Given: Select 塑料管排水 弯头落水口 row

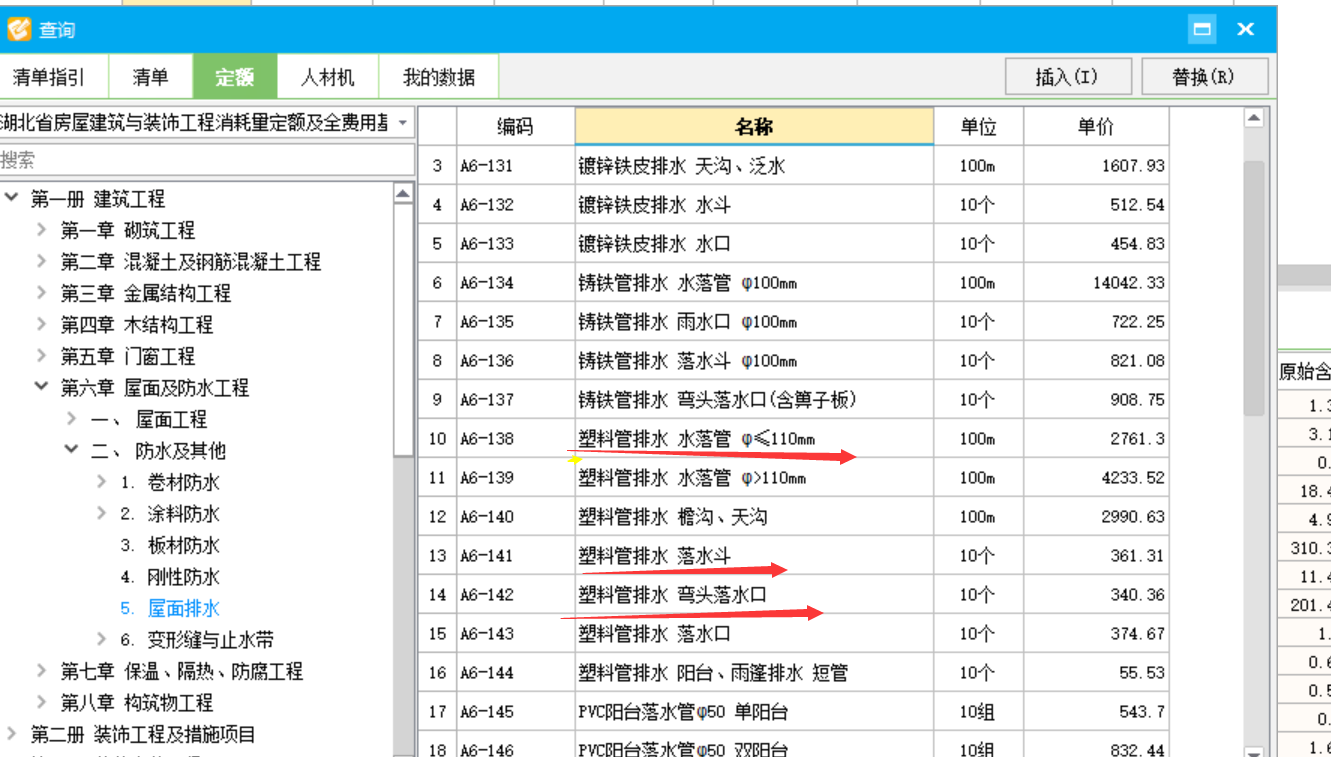Looking at the screenshot, I should coord(794,595).
